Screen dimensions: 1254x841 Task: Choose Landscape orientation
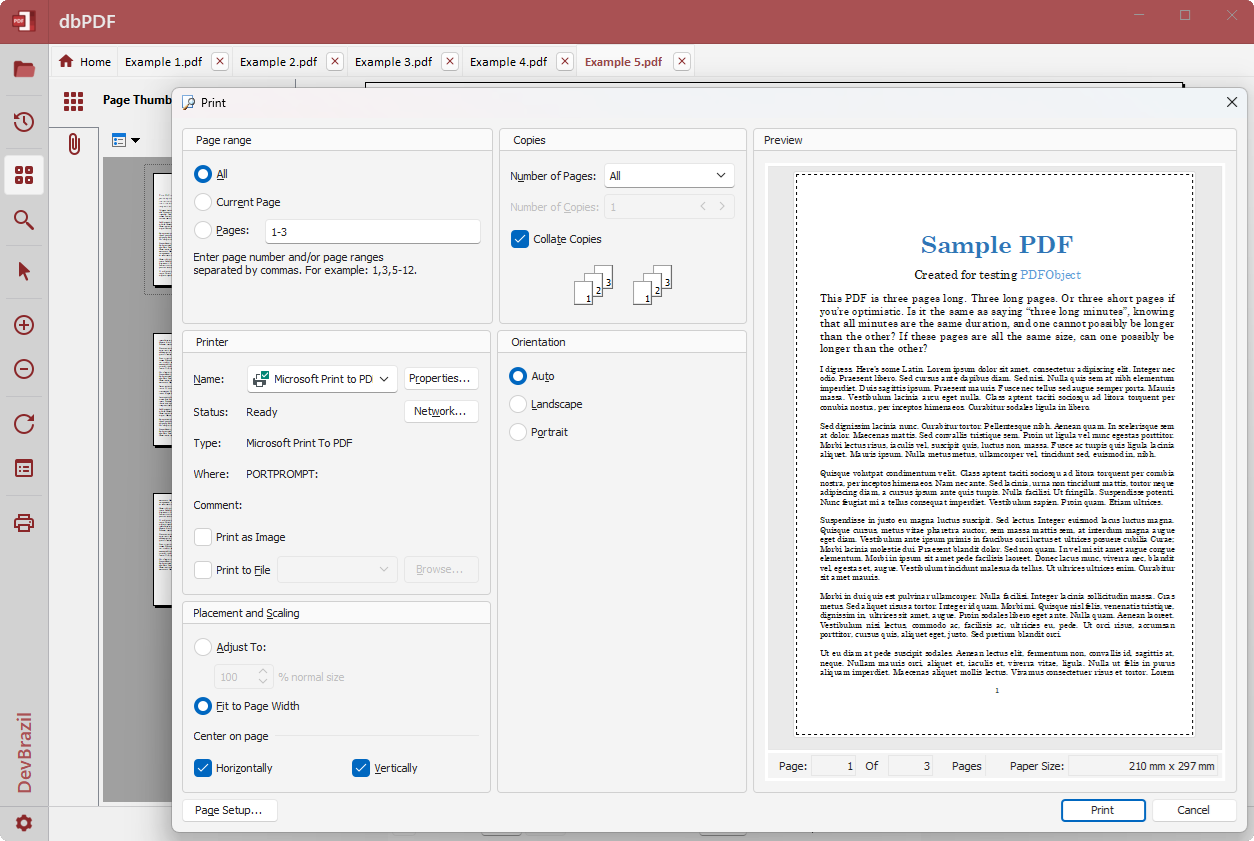click(518, 404)
